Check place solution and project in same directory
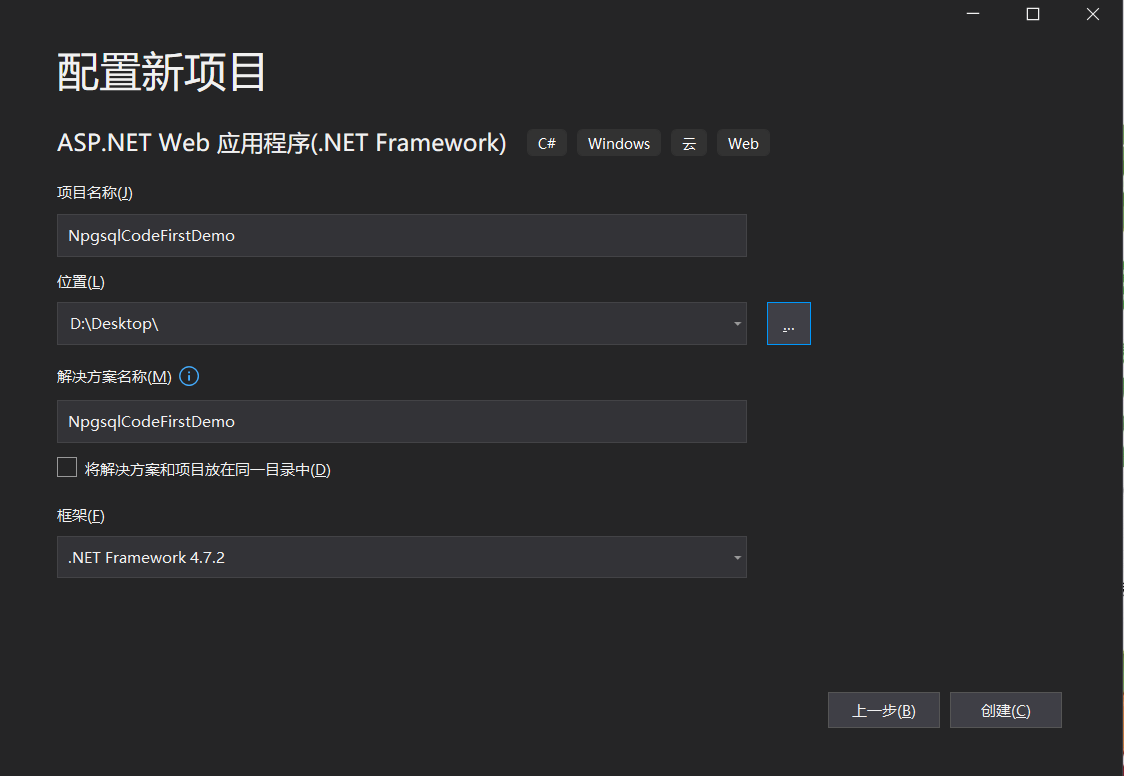Image resolution: width=1124 pixels, height=776 pixels. [67, 467]
